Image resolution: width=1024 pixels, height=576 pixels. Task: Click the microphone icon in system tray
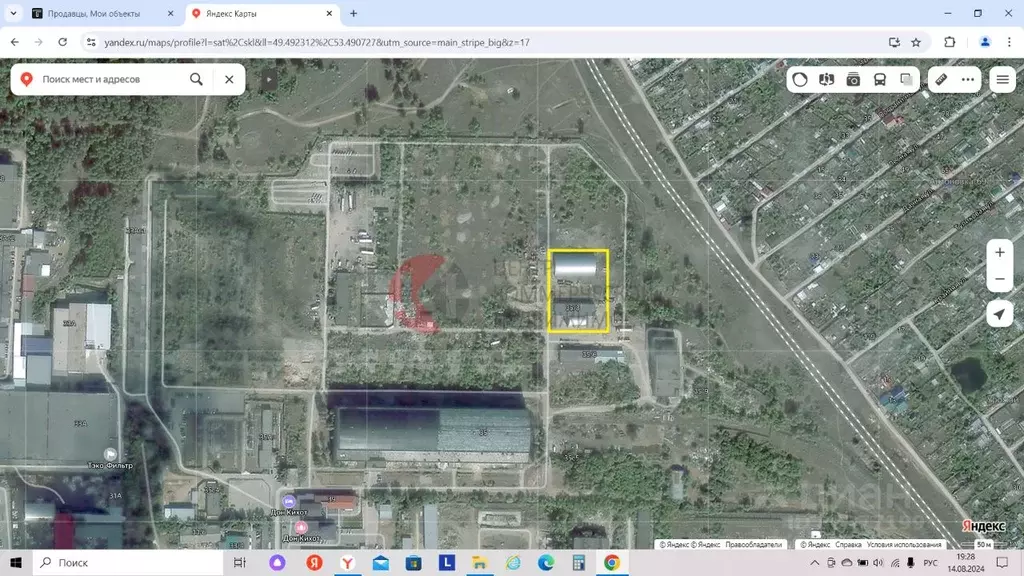[x=910, y=563]
